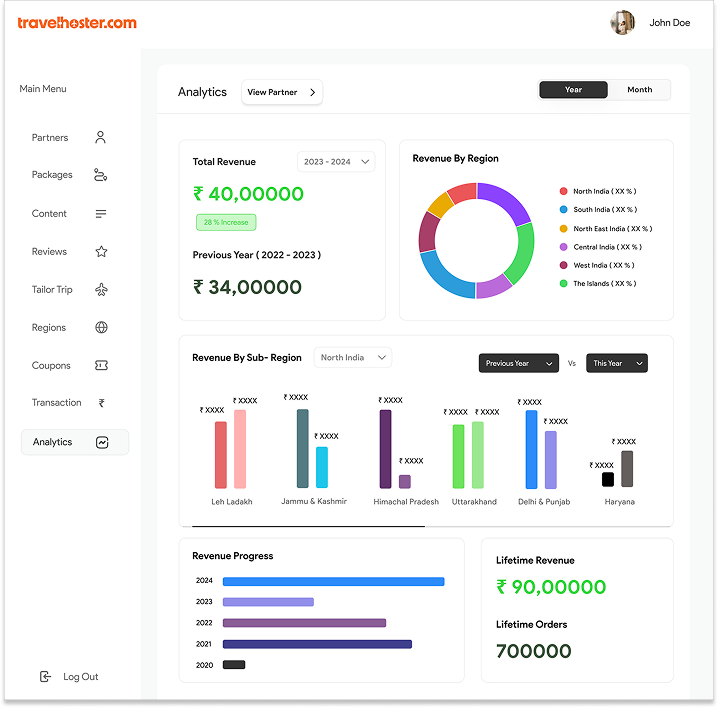718x708 pixels.
Task: Click the Leh Ladakh chart label
Action: [x=232, y=502]
